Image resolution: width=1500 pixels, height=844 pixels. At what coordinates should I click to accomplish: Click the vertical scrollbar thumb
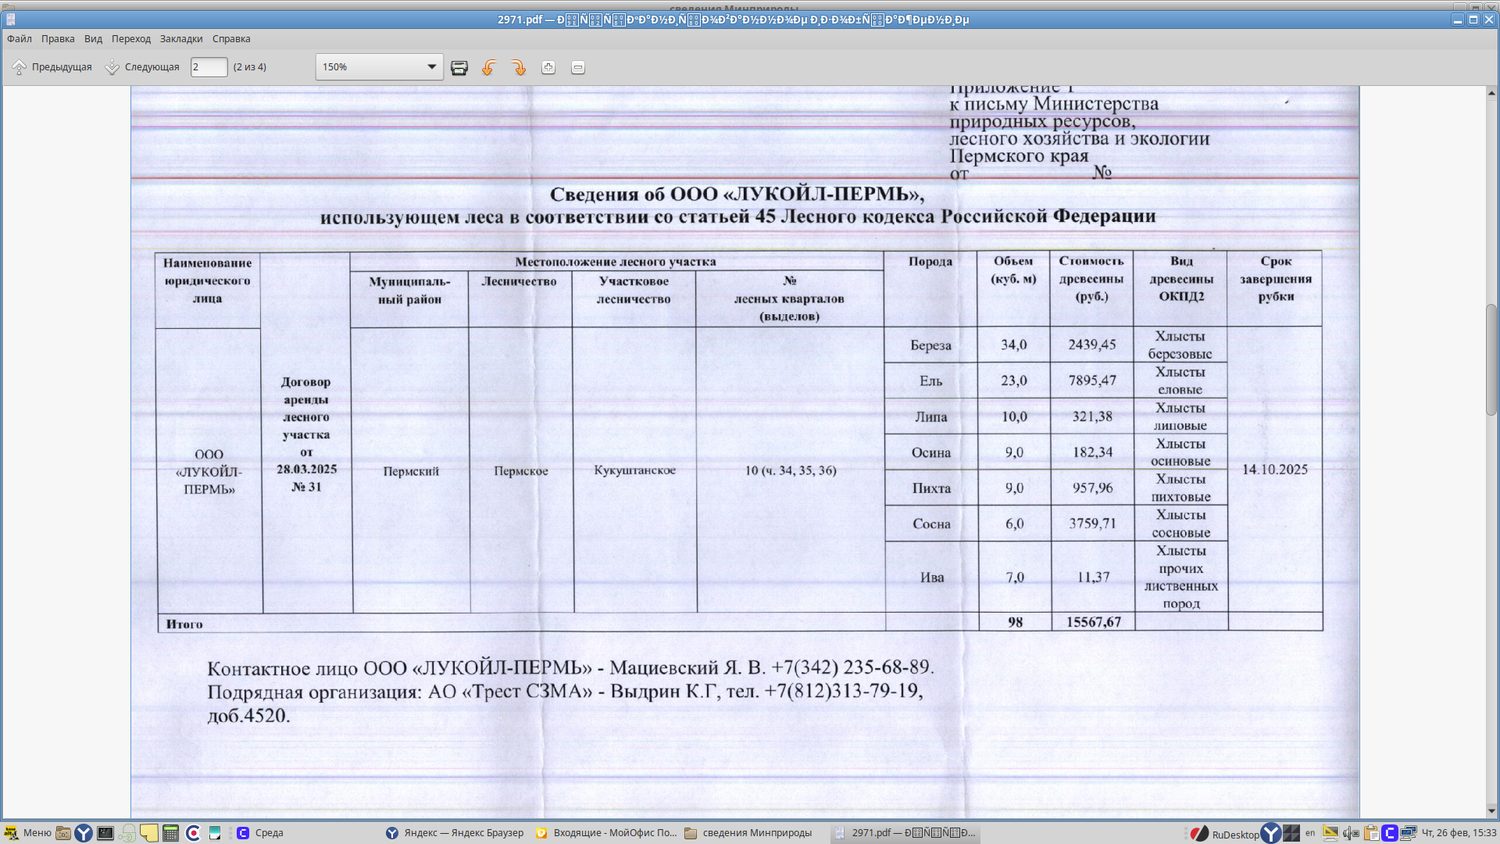tap(1491, 360)
